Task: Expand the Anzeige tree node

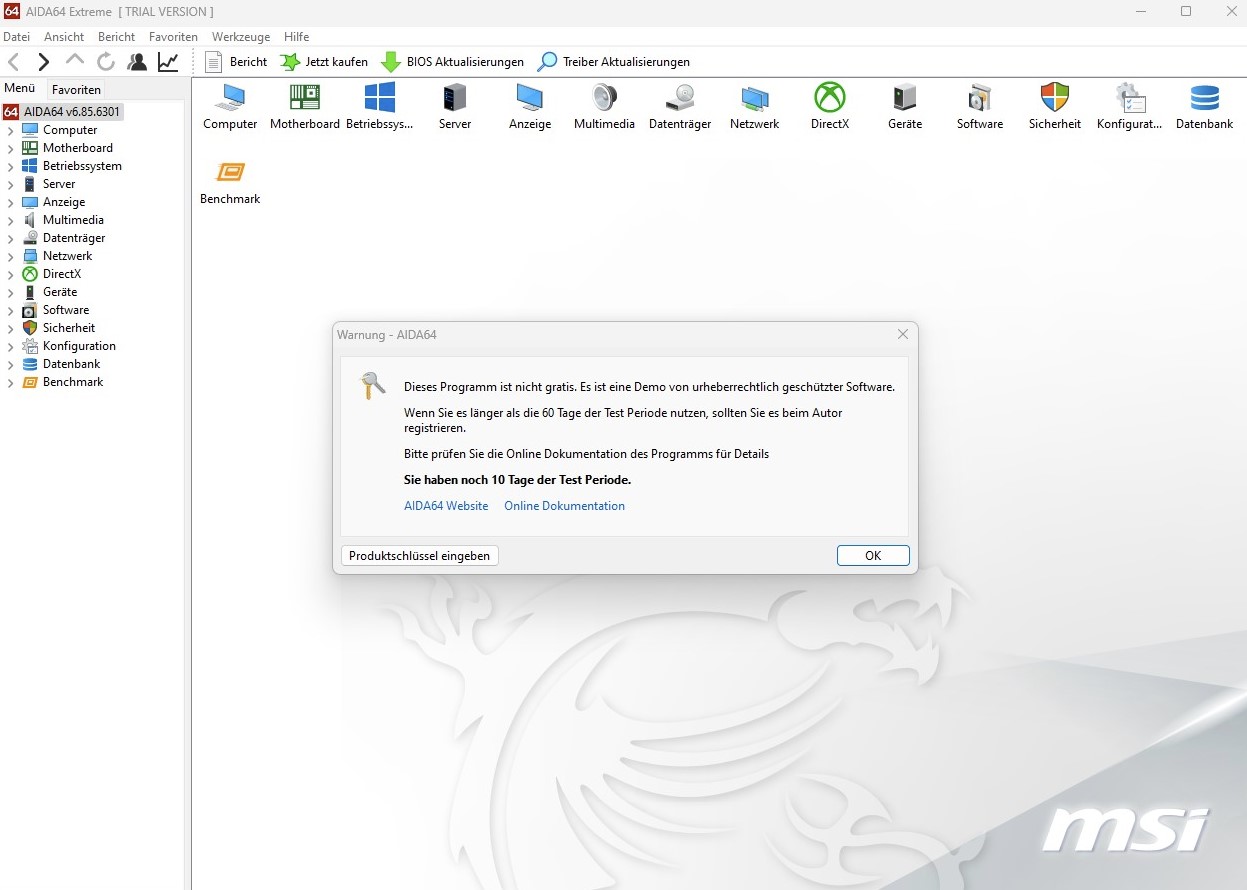Action: click(11, 202)
